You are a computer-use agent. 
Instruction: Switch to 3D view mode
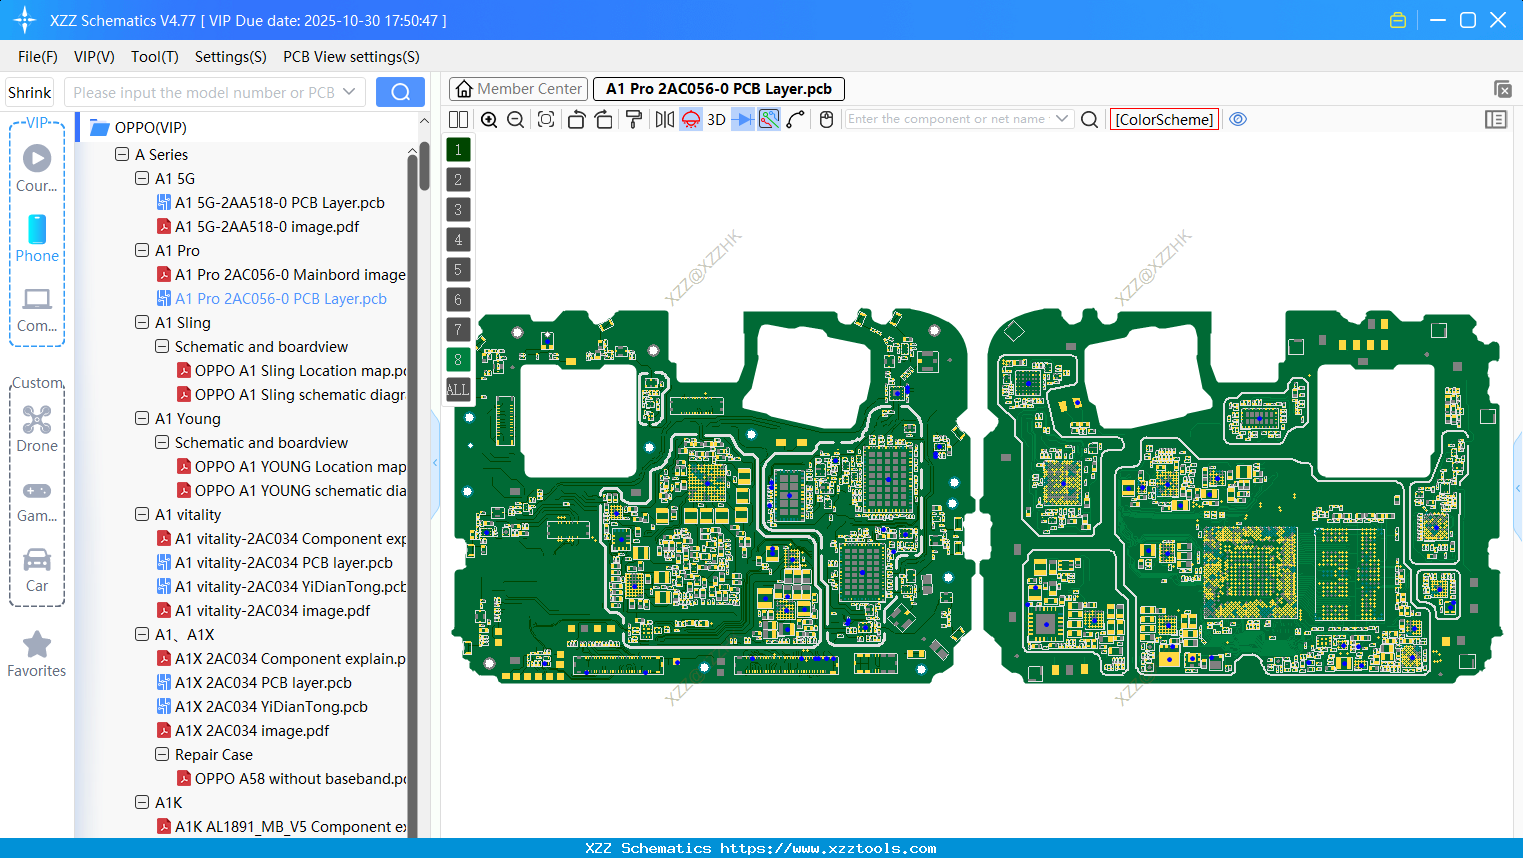(x=715, y=119)
